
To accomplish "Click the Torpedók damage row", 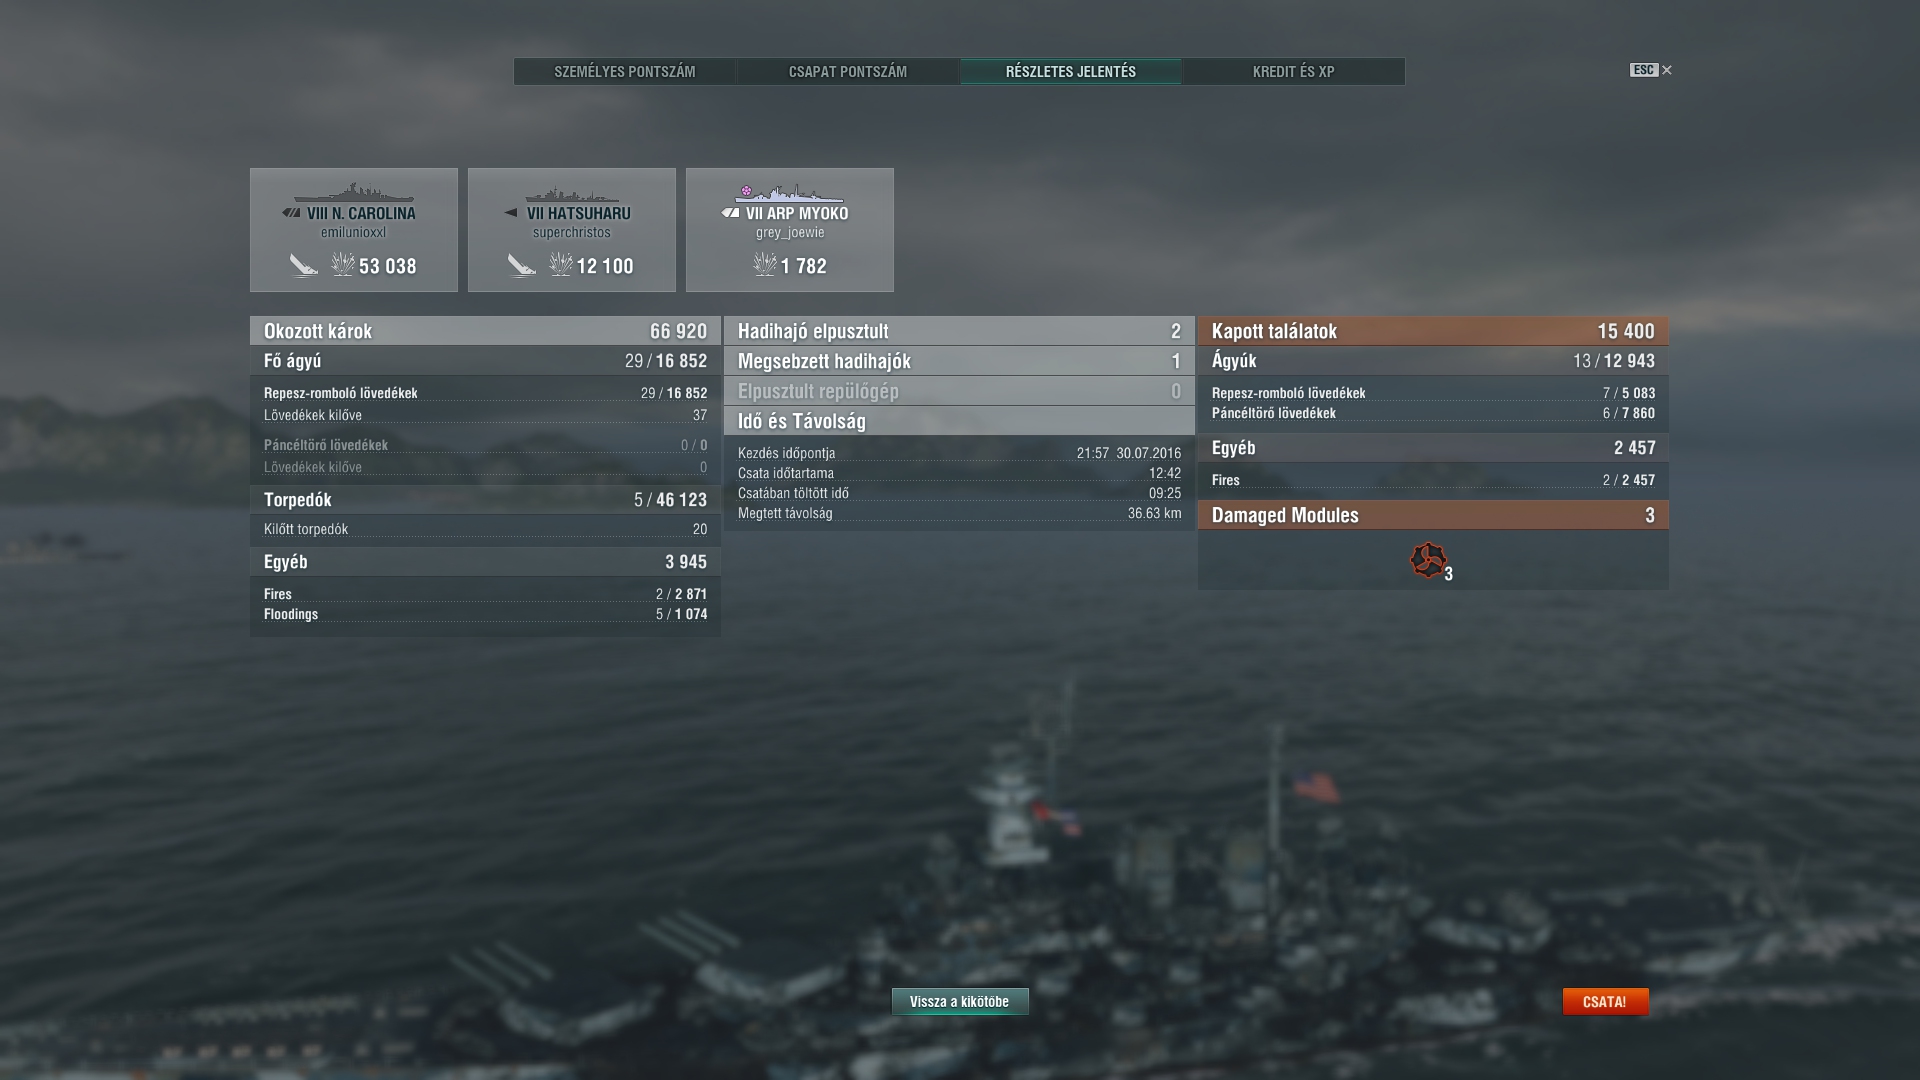I will pyautogui.click(x=485, y=500).
